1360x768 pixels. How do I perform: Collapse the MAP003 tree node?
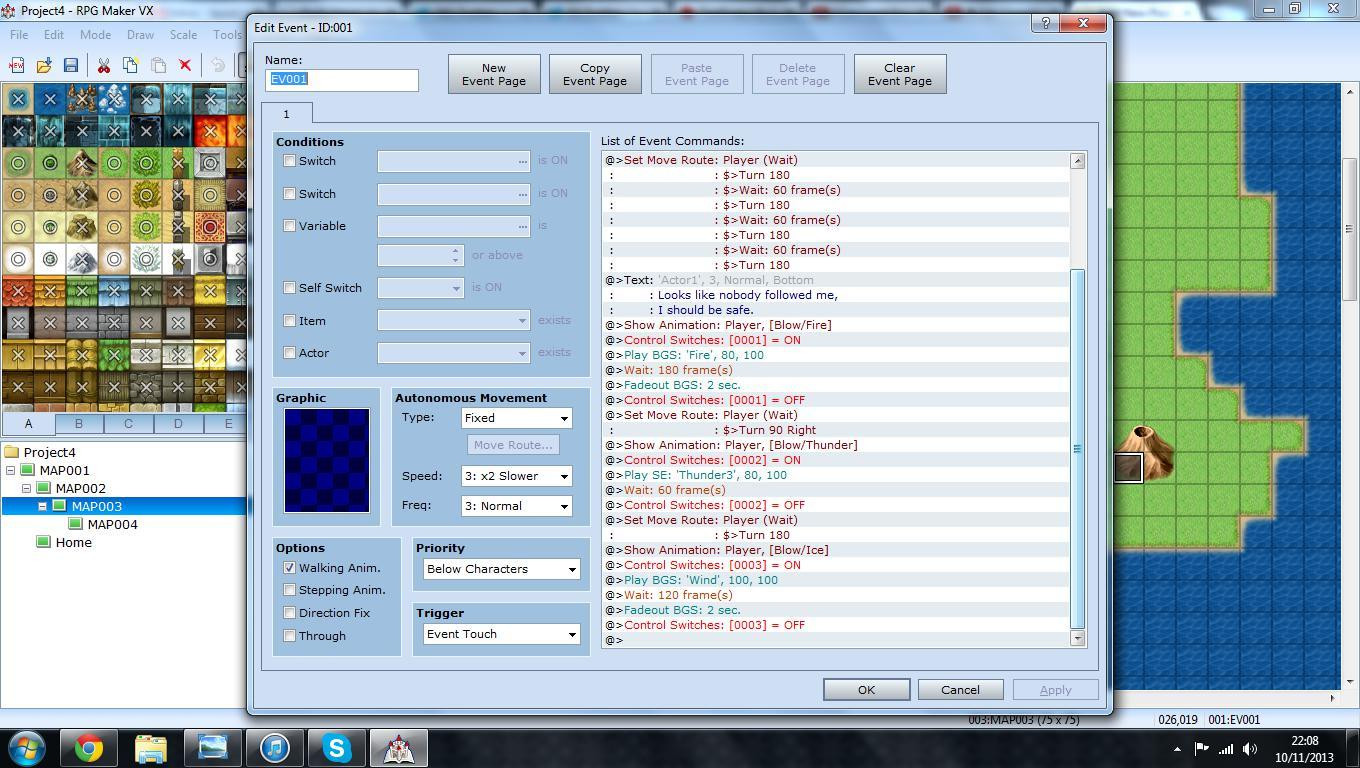(43, 506)
